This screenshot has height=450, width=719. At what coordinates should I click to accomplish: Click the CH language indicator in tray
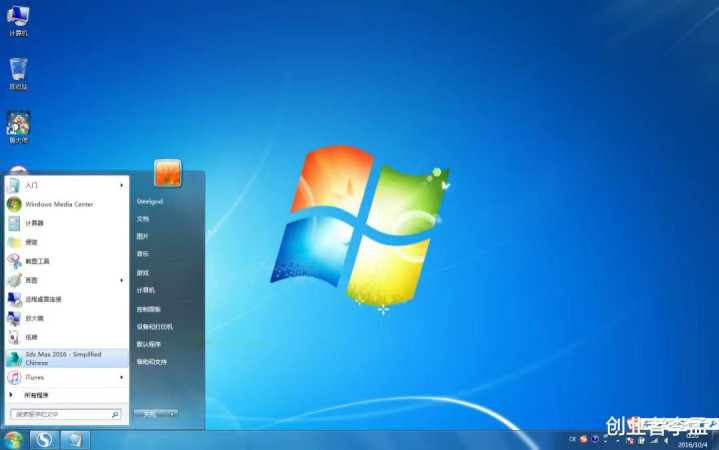click(x=572, y=439)
